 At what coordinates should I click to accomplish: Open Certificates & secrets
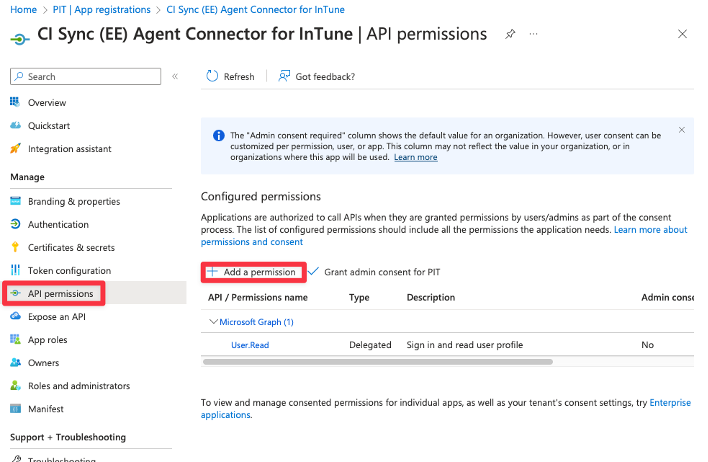(71, 247)
